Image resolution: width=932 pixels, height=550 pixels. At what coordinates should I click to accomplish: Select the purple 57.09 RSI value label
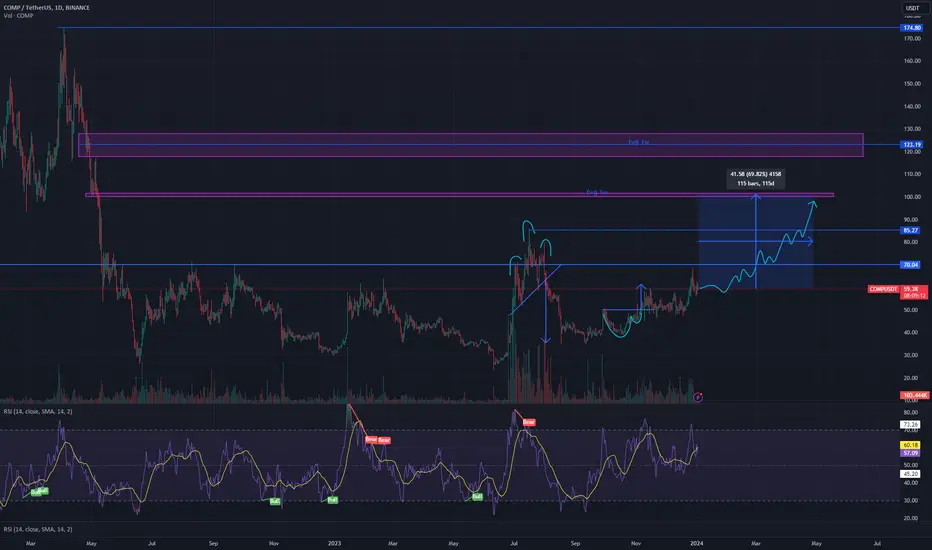click(x=910, y=453)
